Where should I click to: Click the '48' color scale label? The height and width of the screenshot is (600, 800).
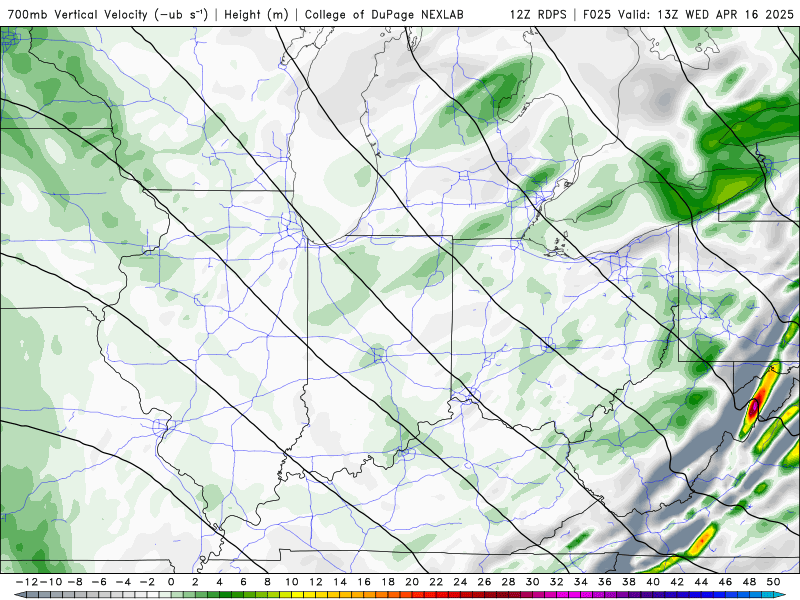click(x=749, y=582)
